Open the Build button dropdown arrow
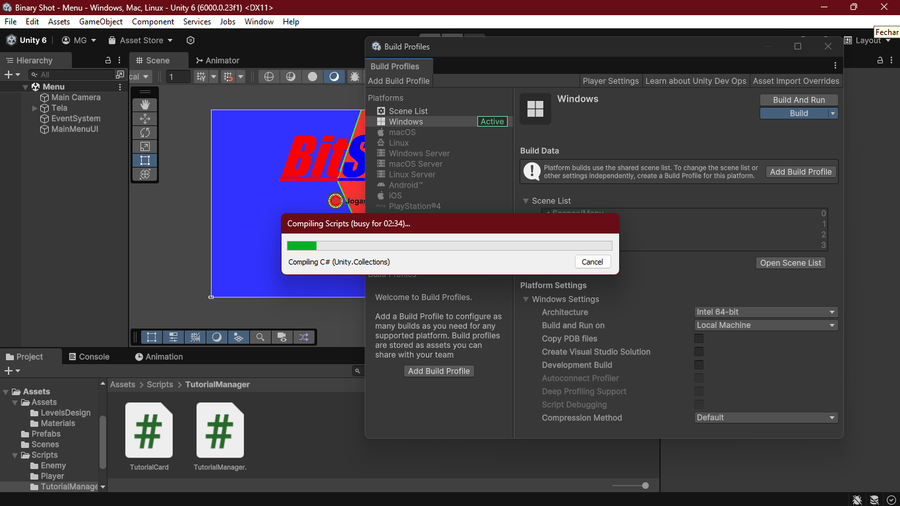 point(832,114)
